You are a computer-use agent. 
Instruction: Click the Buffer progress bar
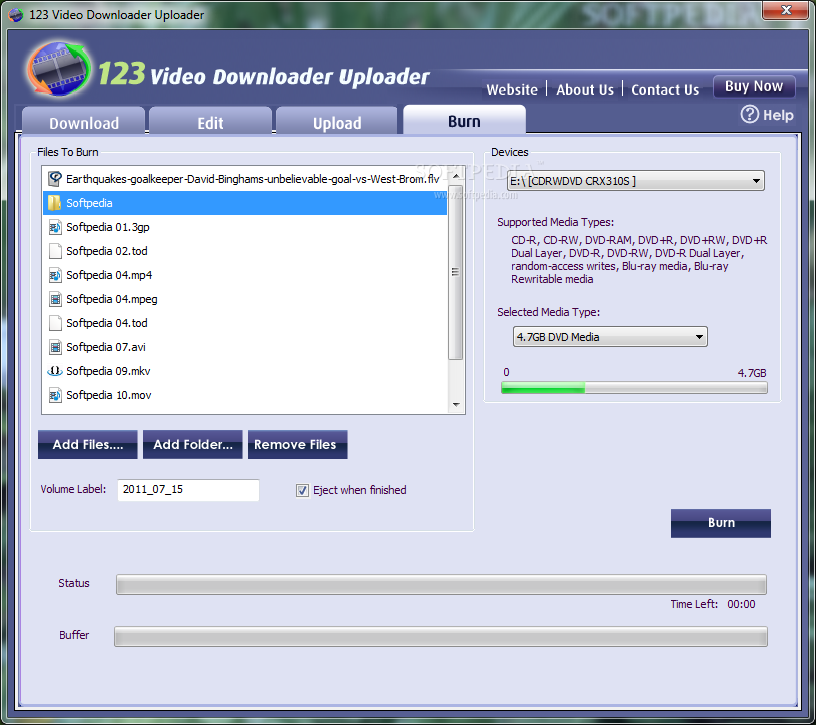click(441, 637)
